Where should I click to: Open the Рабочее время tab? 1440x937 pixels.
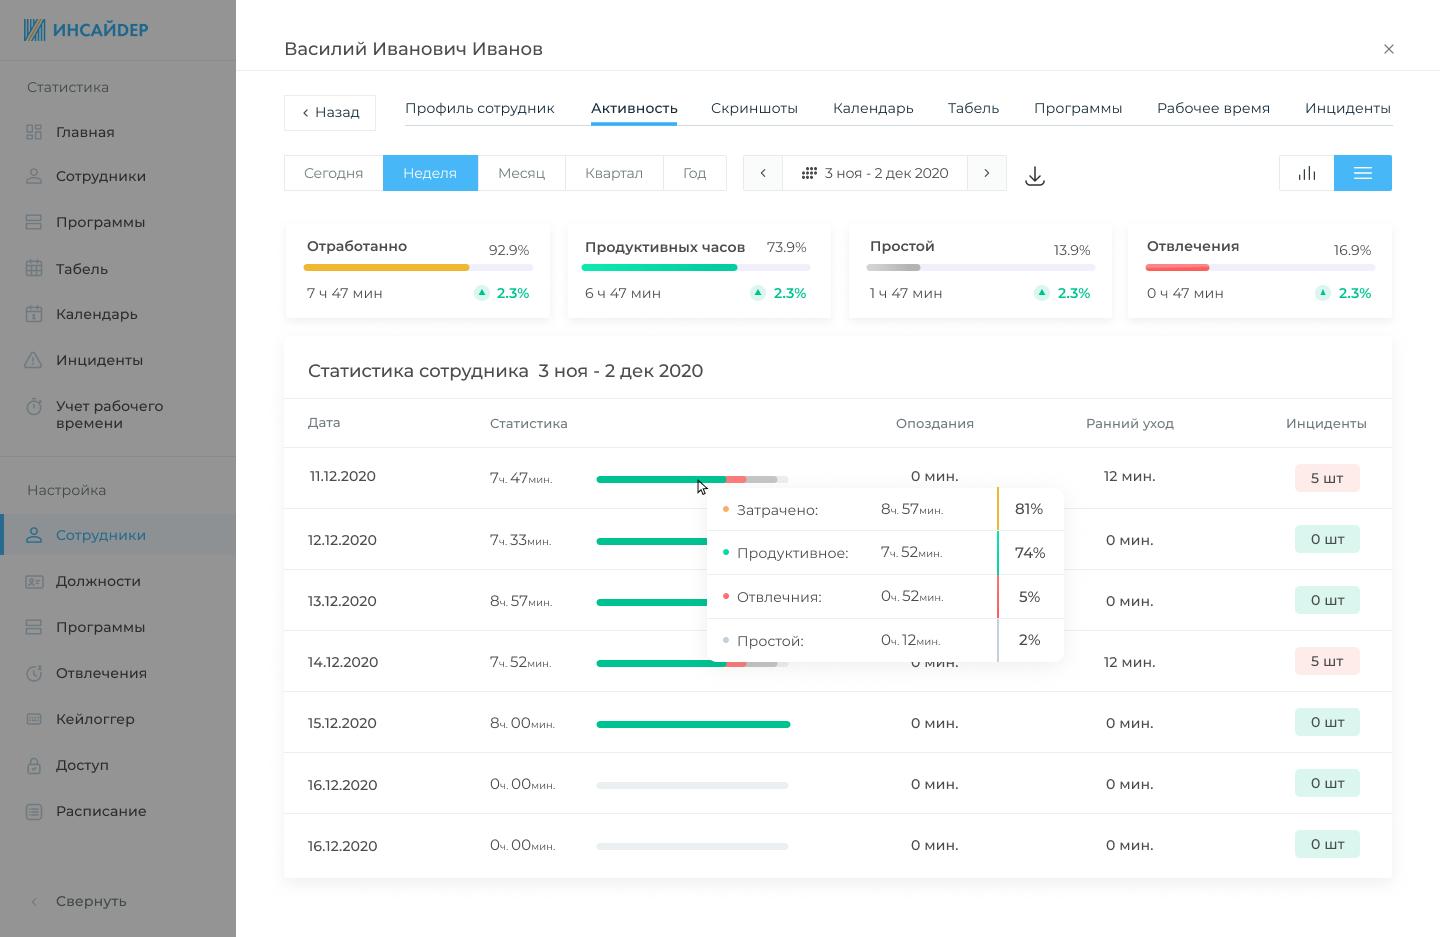click(x=1213, y=108)
